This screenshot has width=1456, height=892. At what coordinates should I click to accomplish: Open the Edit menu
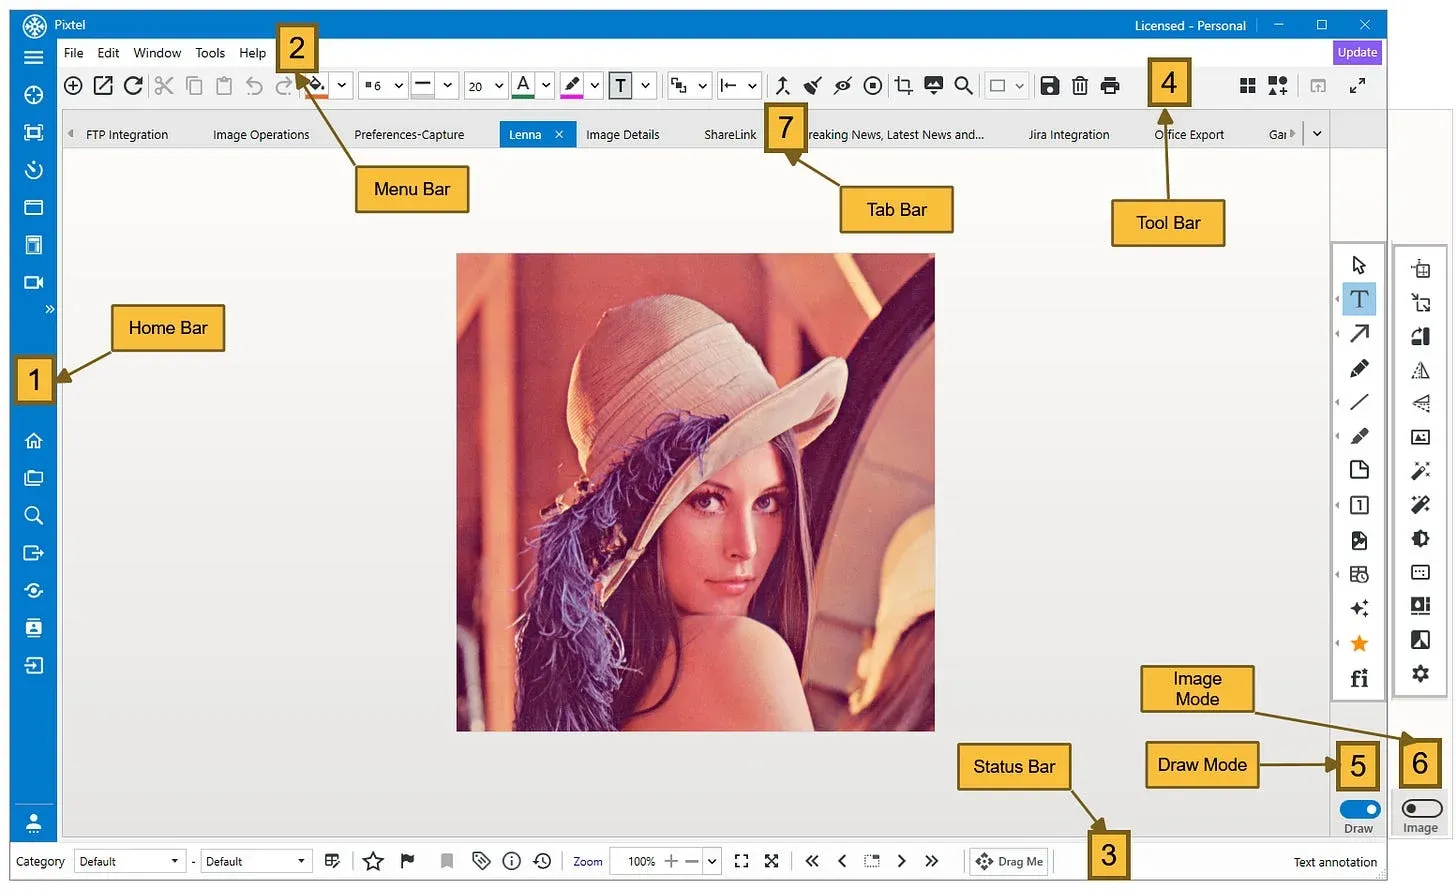click(x=108, y=53)
